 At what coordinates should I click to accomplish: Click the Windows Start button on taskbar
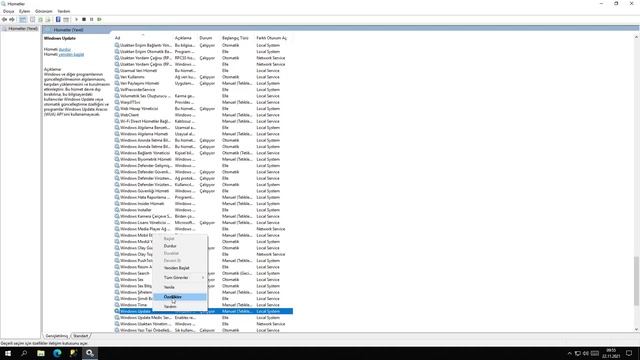point(8,353)
